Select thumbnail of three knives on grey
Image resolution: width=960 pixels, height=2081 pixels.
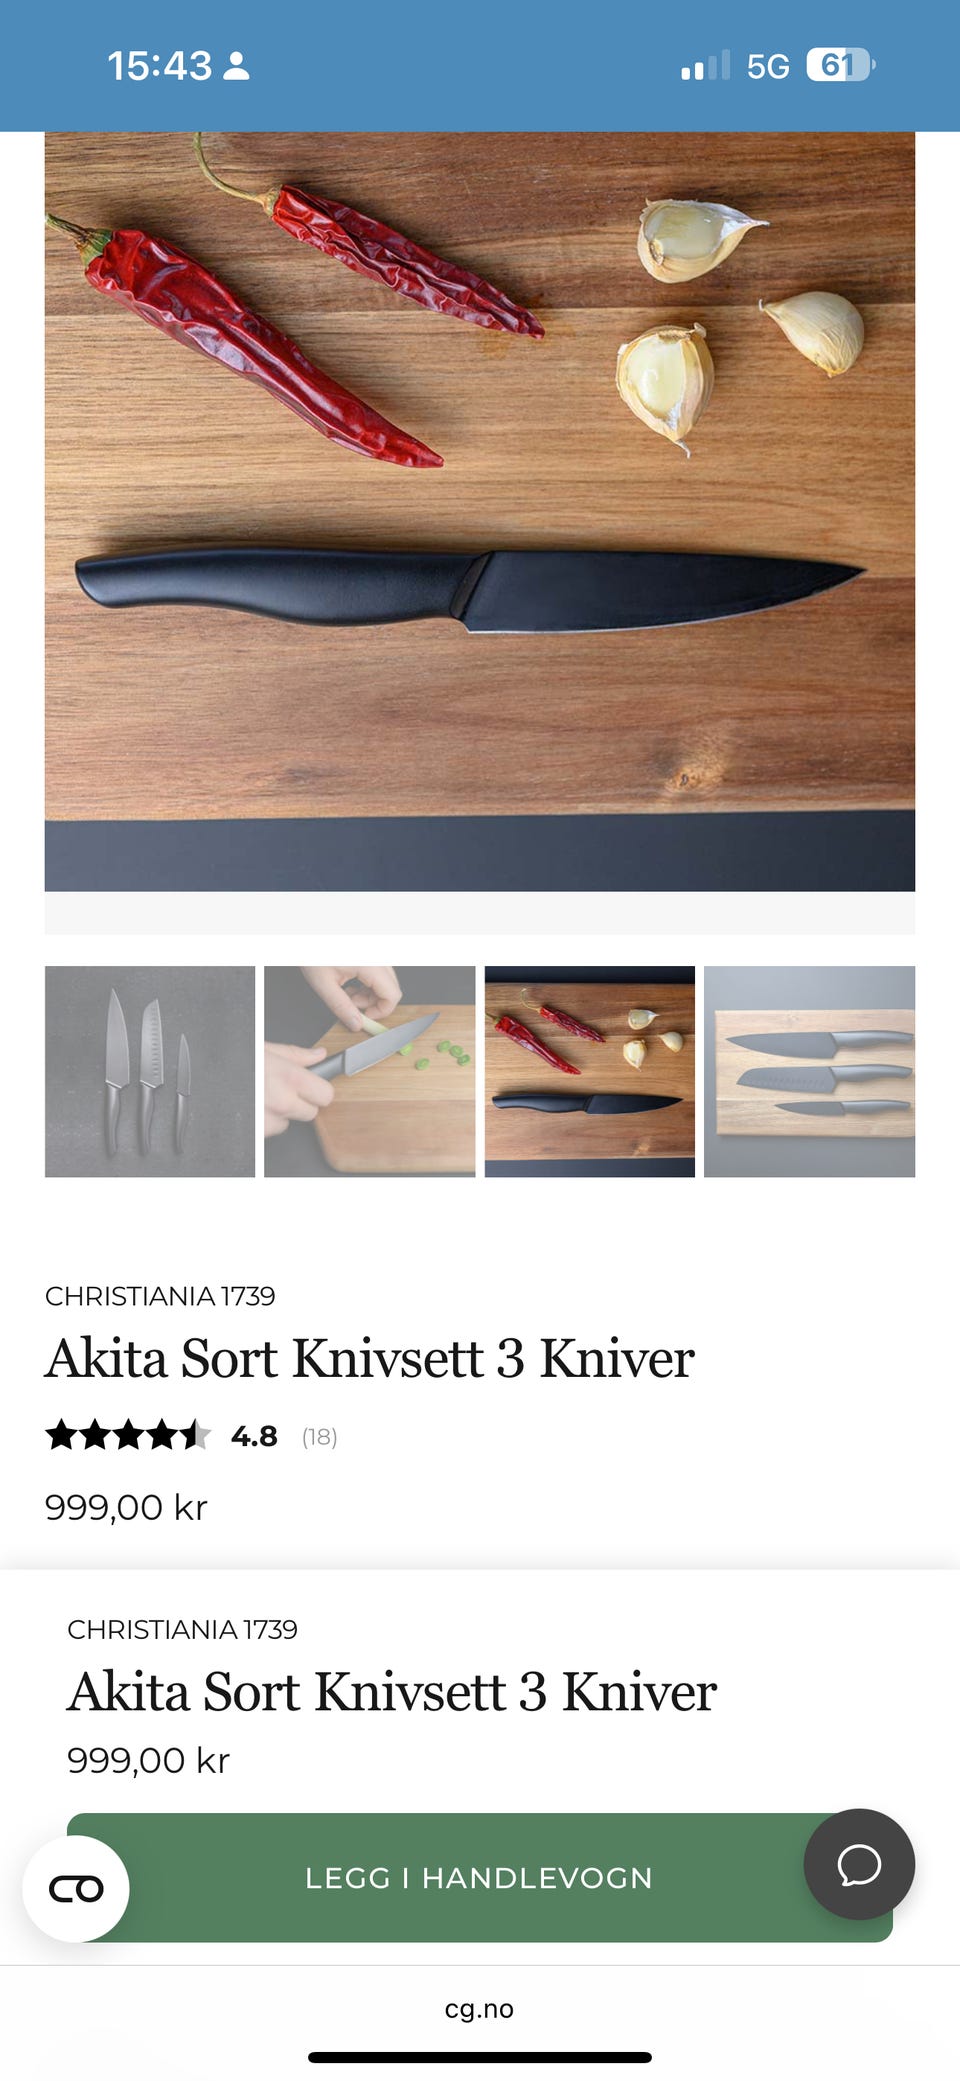pyautogui.click(x=150, y=1071)
